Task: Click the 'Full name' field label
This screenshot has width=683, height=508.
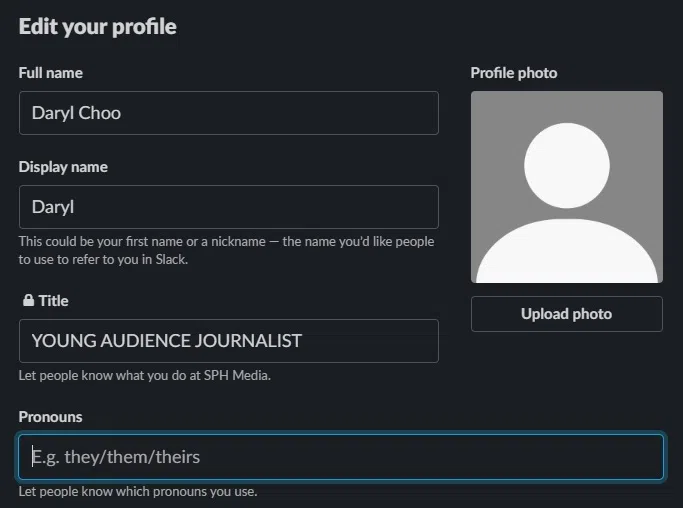Action: pyautogui.click(x=51, y=73)
